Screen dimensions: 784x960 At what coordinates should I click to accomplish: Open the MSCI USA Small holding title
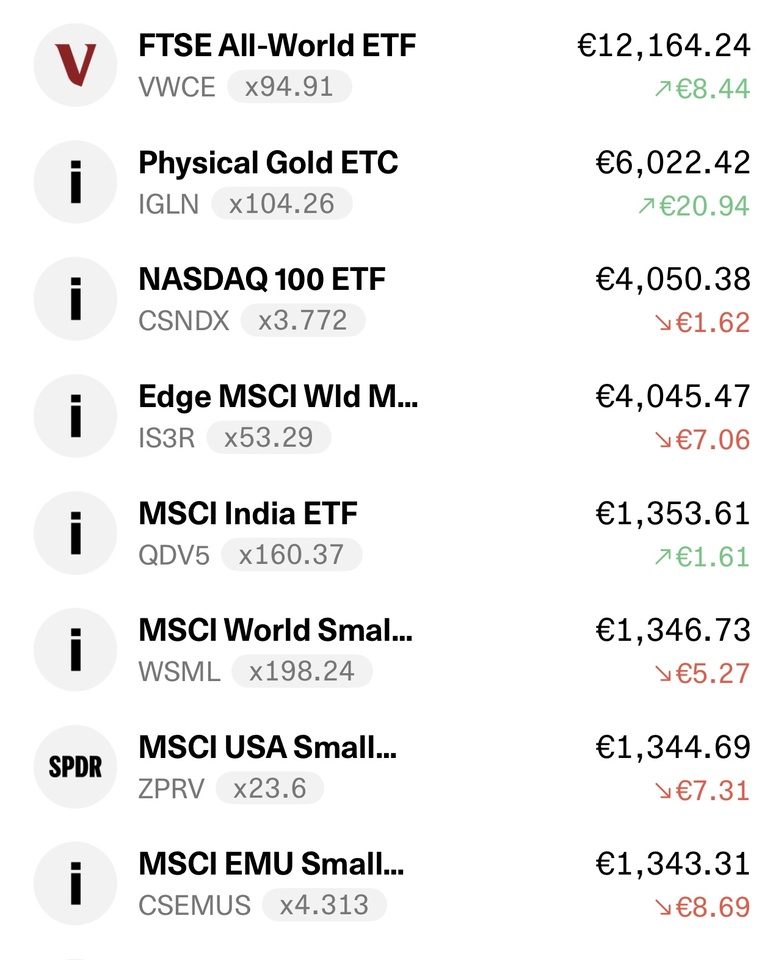[x=267, y=748]
